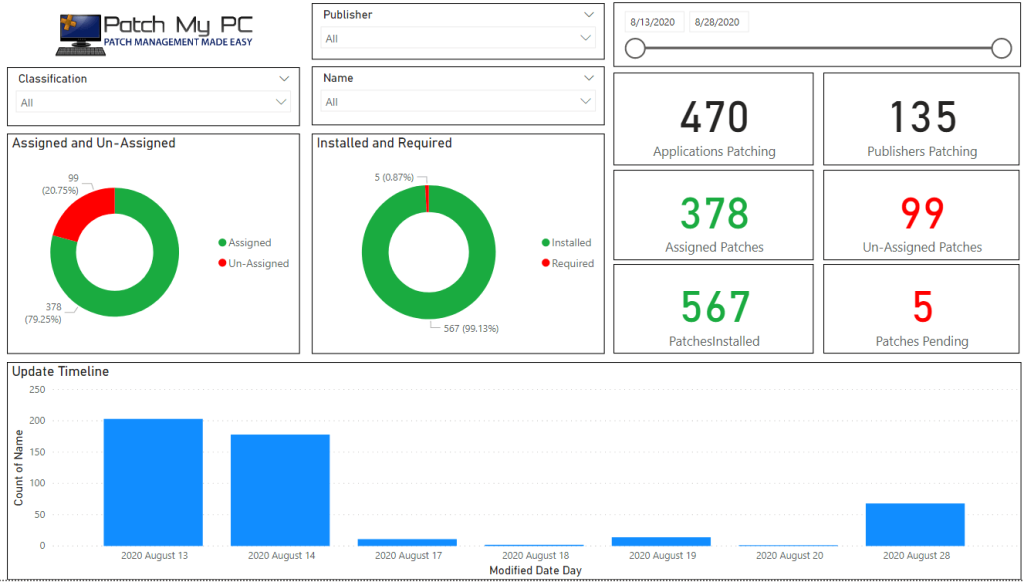
Task: Edit the end date 8/28/2020 field
Action: (718, 22)
